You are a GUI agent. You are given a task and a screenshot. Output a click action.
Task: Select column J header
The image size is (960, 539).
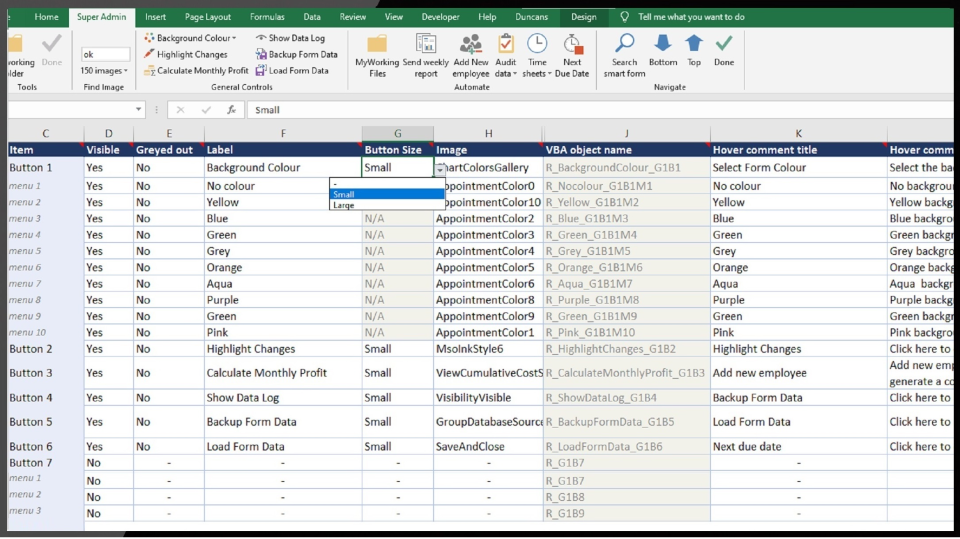[x=626, y=134]
